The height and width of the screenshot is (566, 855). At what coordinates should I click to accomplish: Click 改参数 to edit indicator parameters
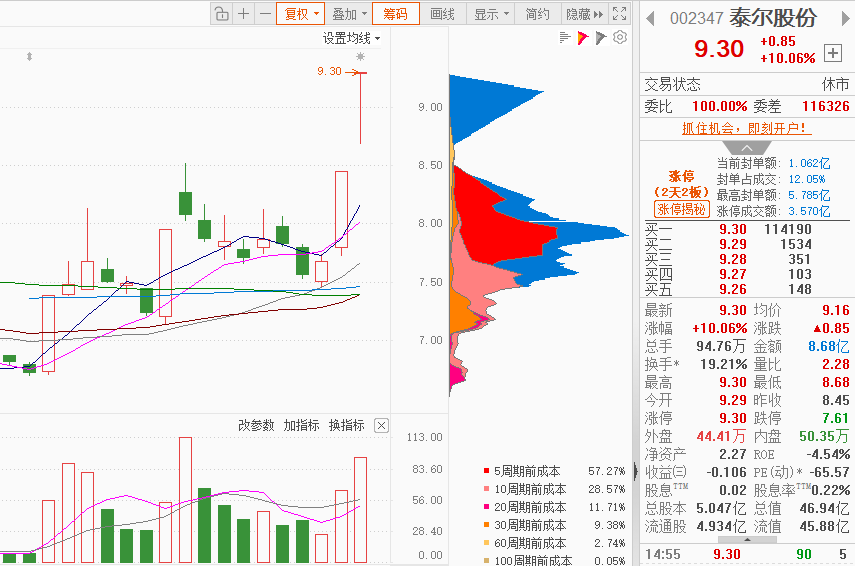(x=256, y=425)
